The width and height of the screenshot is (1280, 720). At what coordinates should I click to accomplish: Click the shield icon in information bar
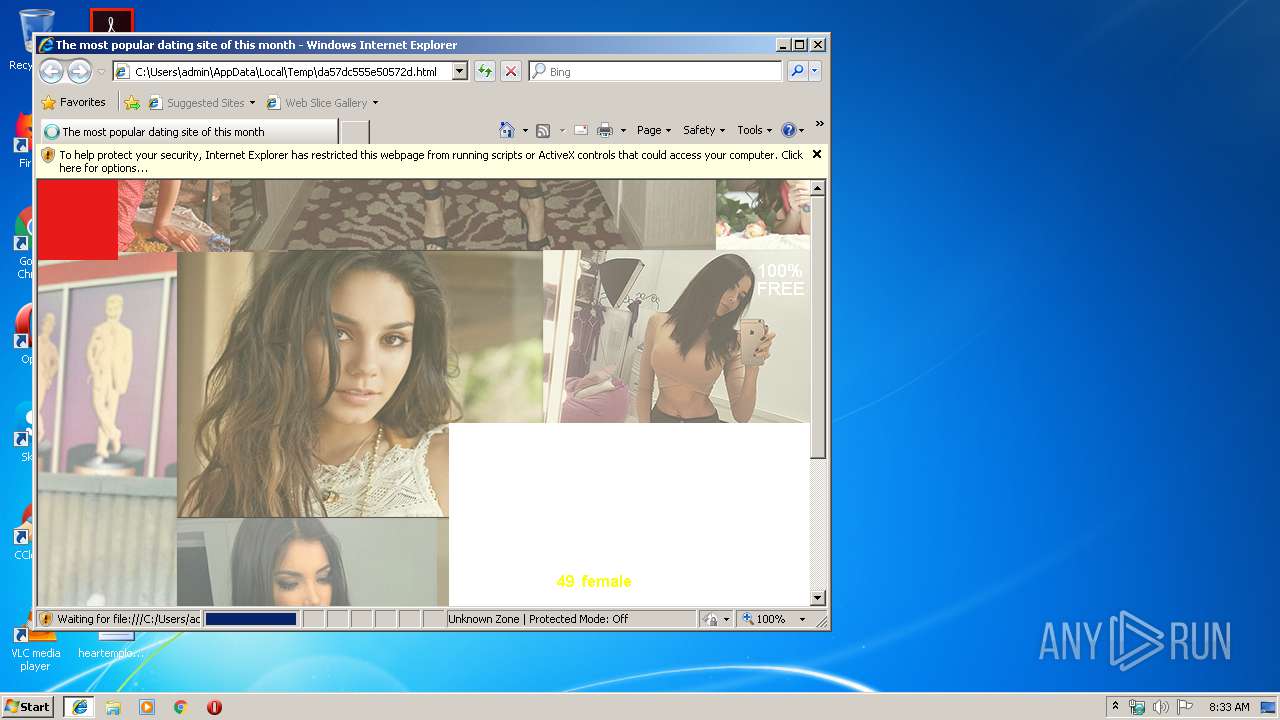[x=47, y=155]
